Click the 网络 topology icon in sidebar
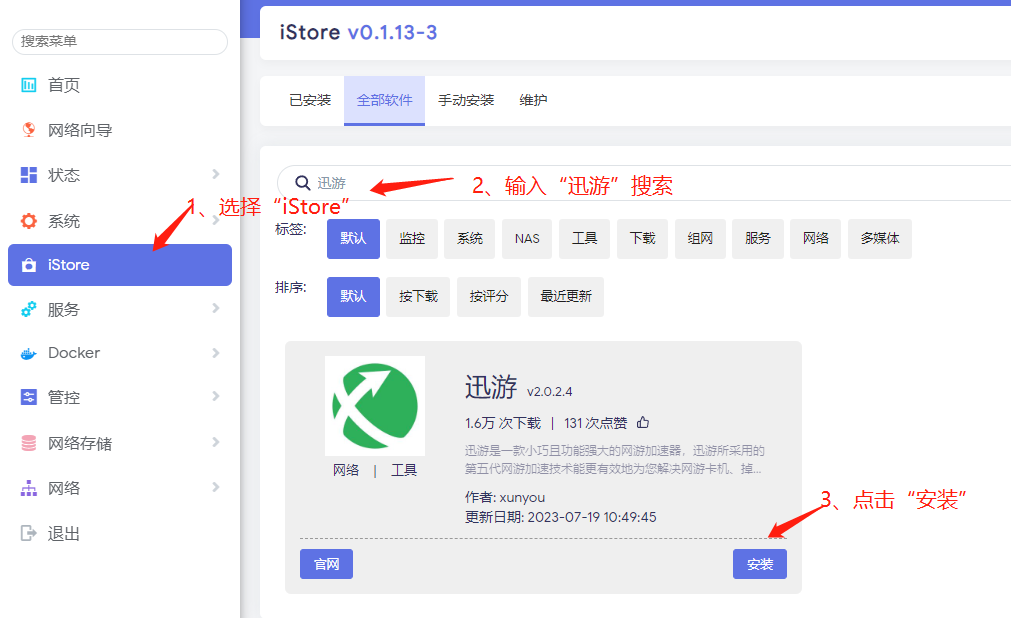Screen dimensions: 1011x618 (x=29, y=488)
